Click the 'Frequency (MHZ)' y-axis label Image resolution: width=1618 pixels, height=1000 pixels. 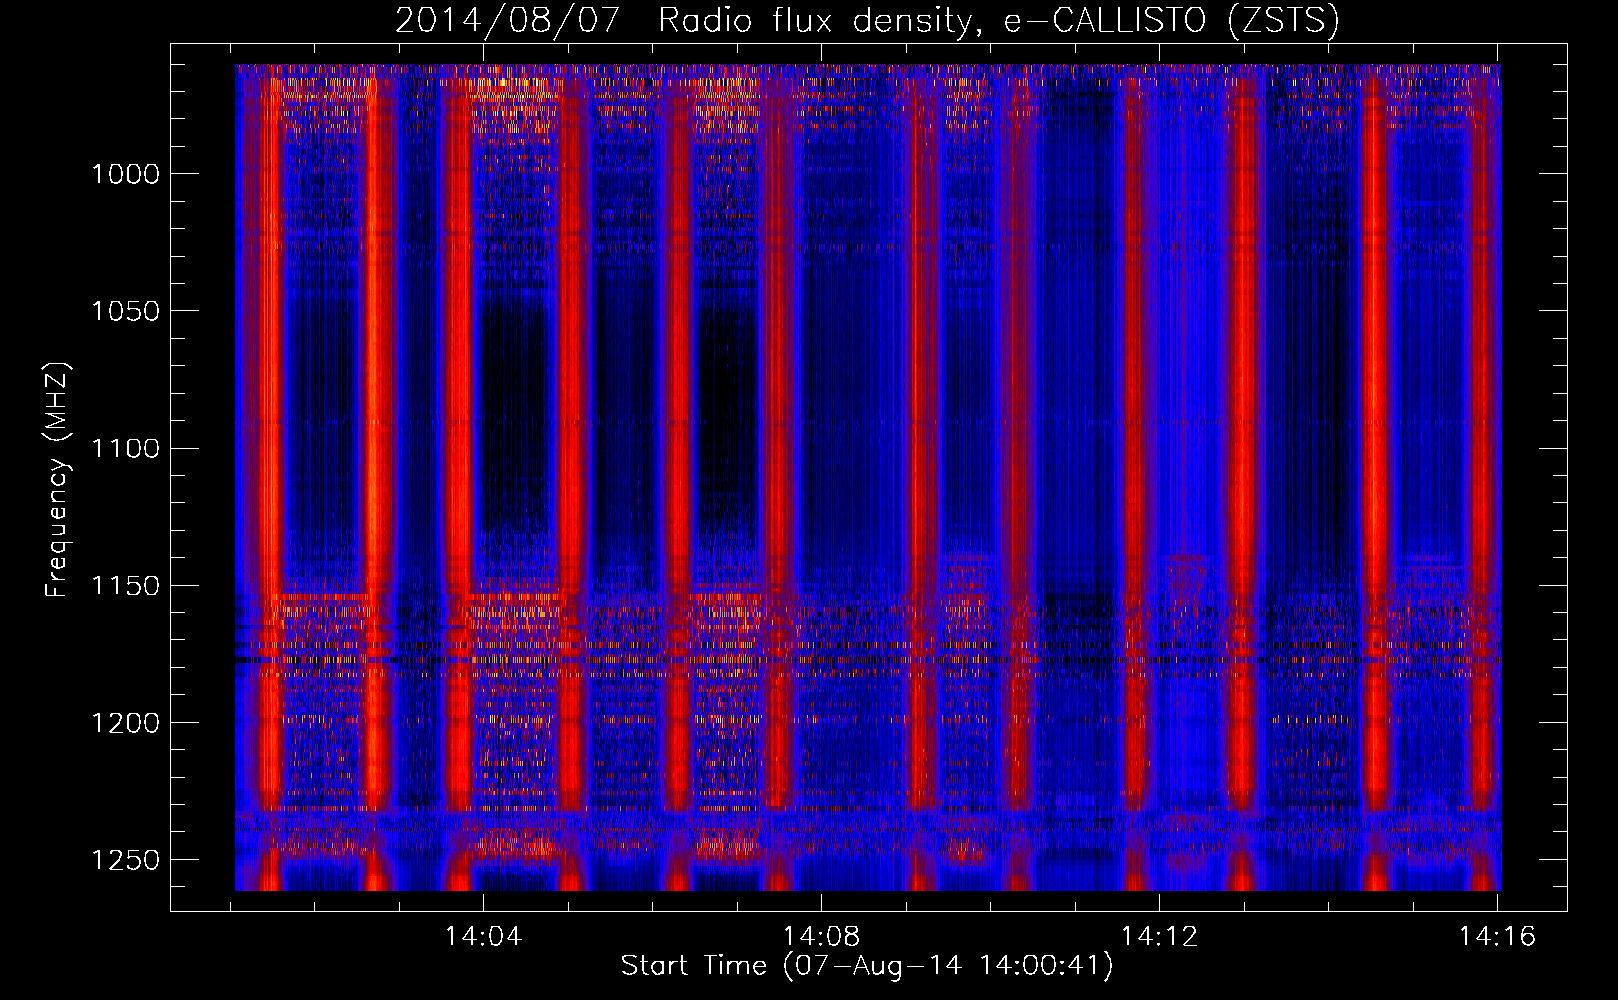[57, 480]
